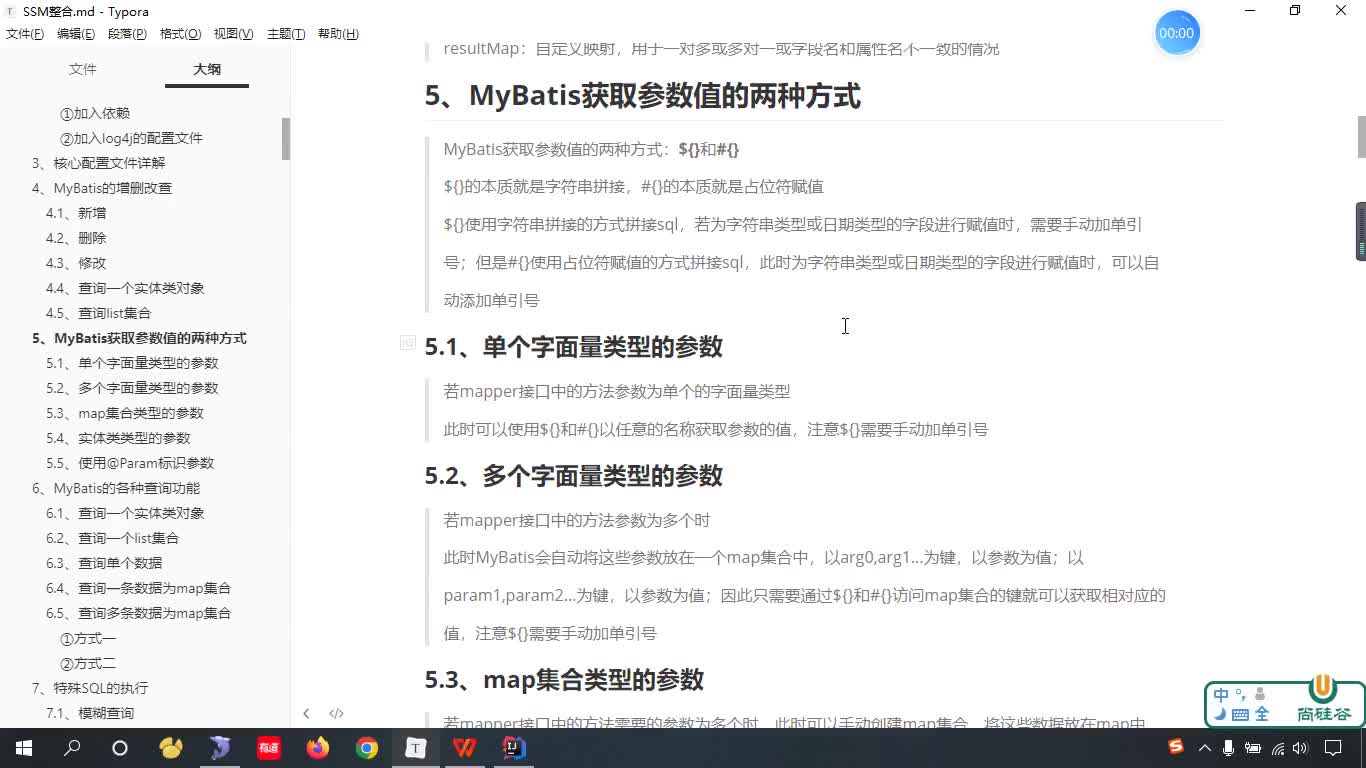Go to outline 5.3、map集合类型的参数
Image resolution: width=1366 pixels, height=768 pixels.
[125, 413]
